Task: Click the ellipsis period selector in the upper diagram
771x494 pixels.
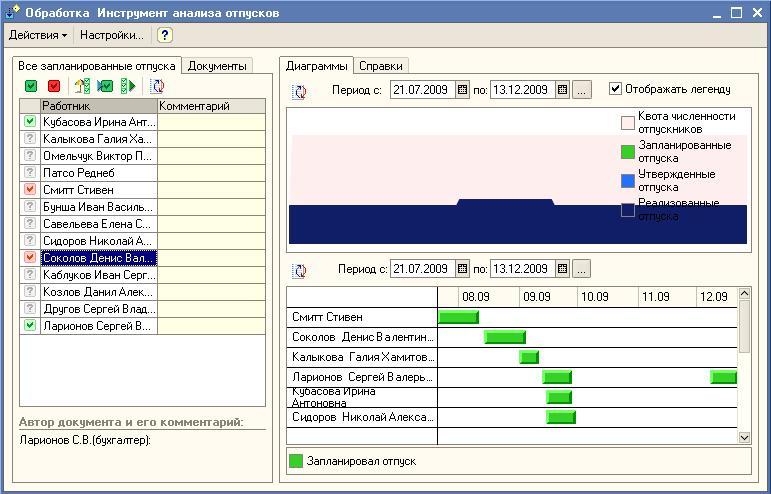Action: [582, 90]
